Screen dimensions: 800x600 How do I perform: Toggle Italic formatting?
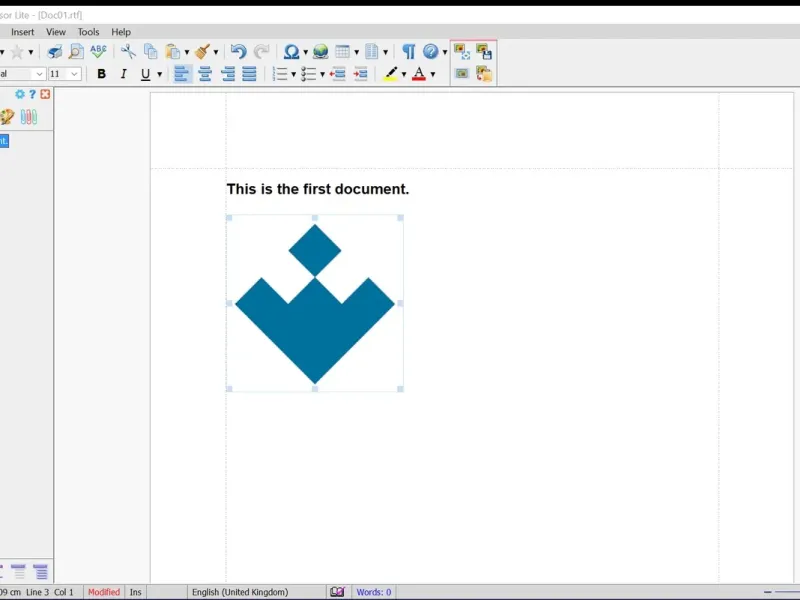123,74
